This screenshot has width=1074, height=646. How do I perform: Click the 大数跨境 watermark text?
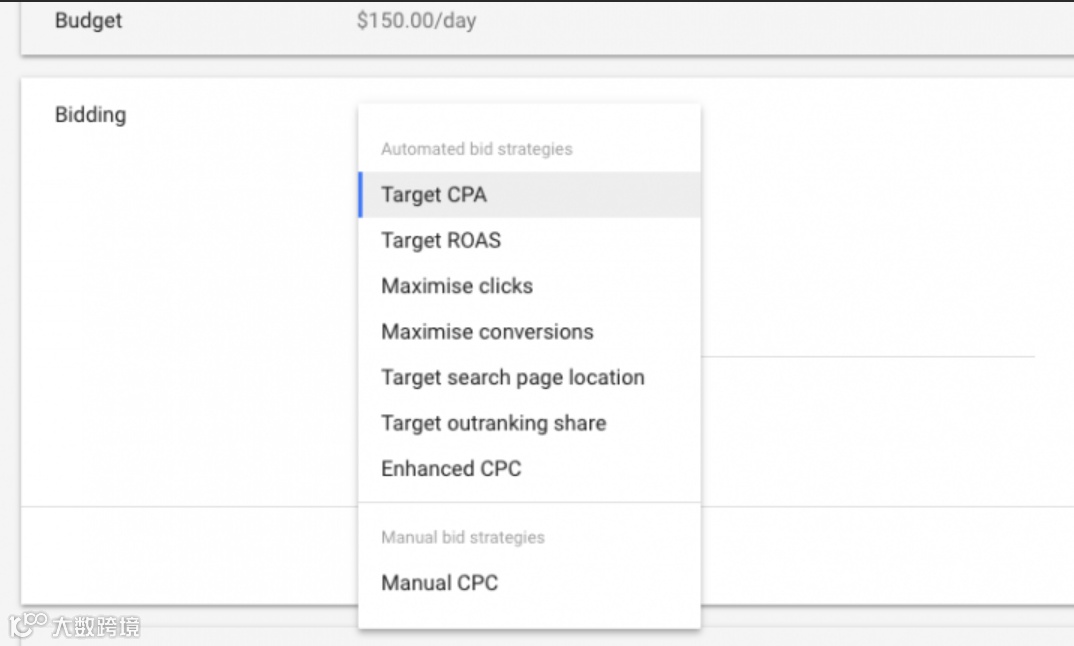click(x=96, y=627)
